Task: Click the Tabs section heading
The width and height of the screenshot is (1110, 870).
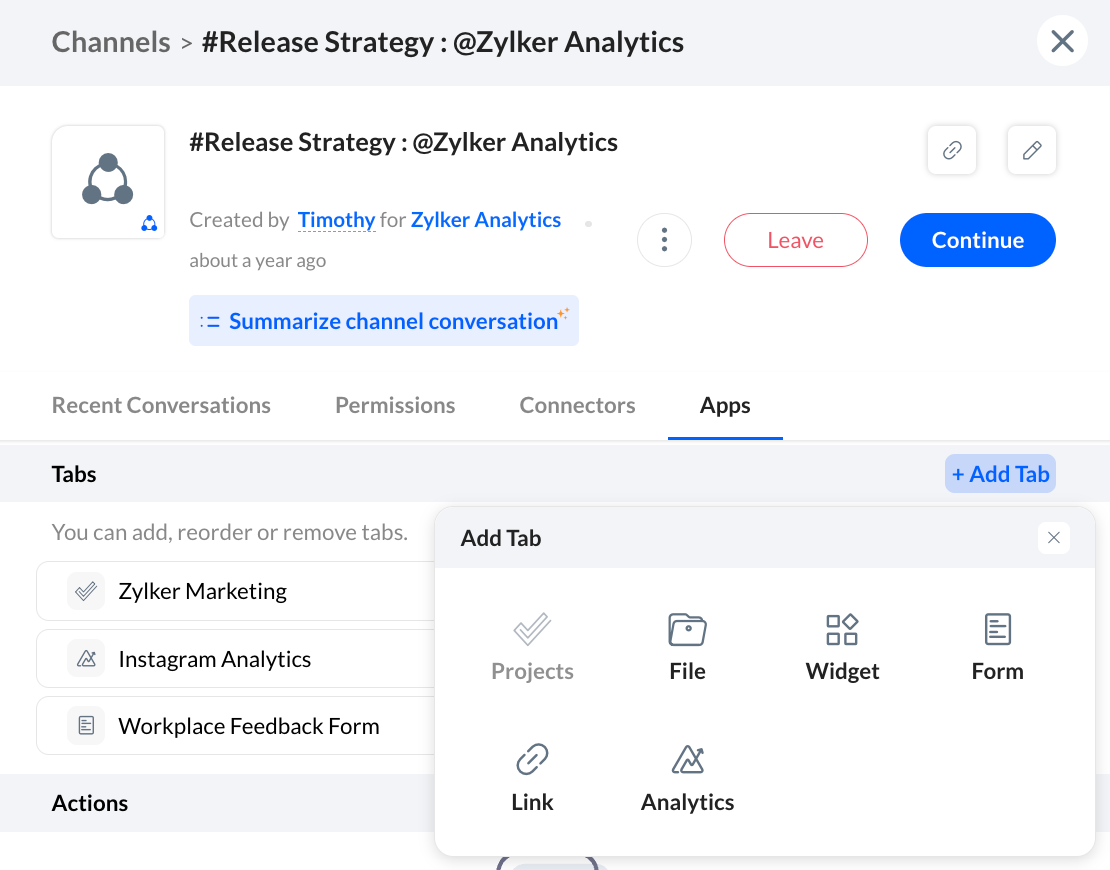Action: pos(74,474)
